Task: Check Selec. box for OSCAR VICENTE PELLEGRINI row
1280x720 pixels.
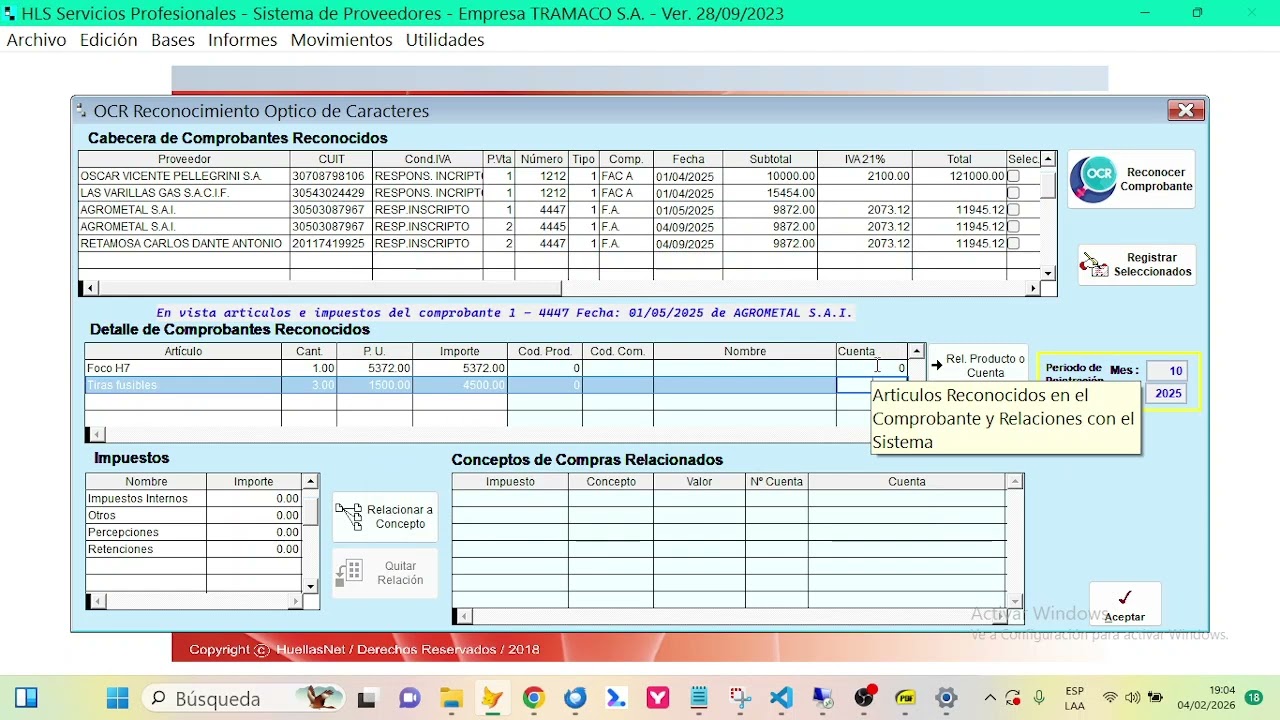Action: (1013, 176)
